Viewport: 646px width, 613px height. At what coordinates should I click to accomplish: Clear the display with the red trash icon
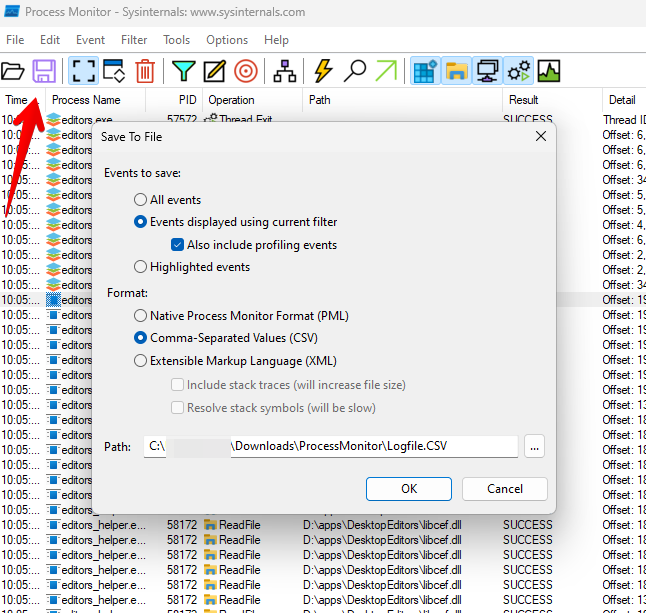click(x=145, y=71)
